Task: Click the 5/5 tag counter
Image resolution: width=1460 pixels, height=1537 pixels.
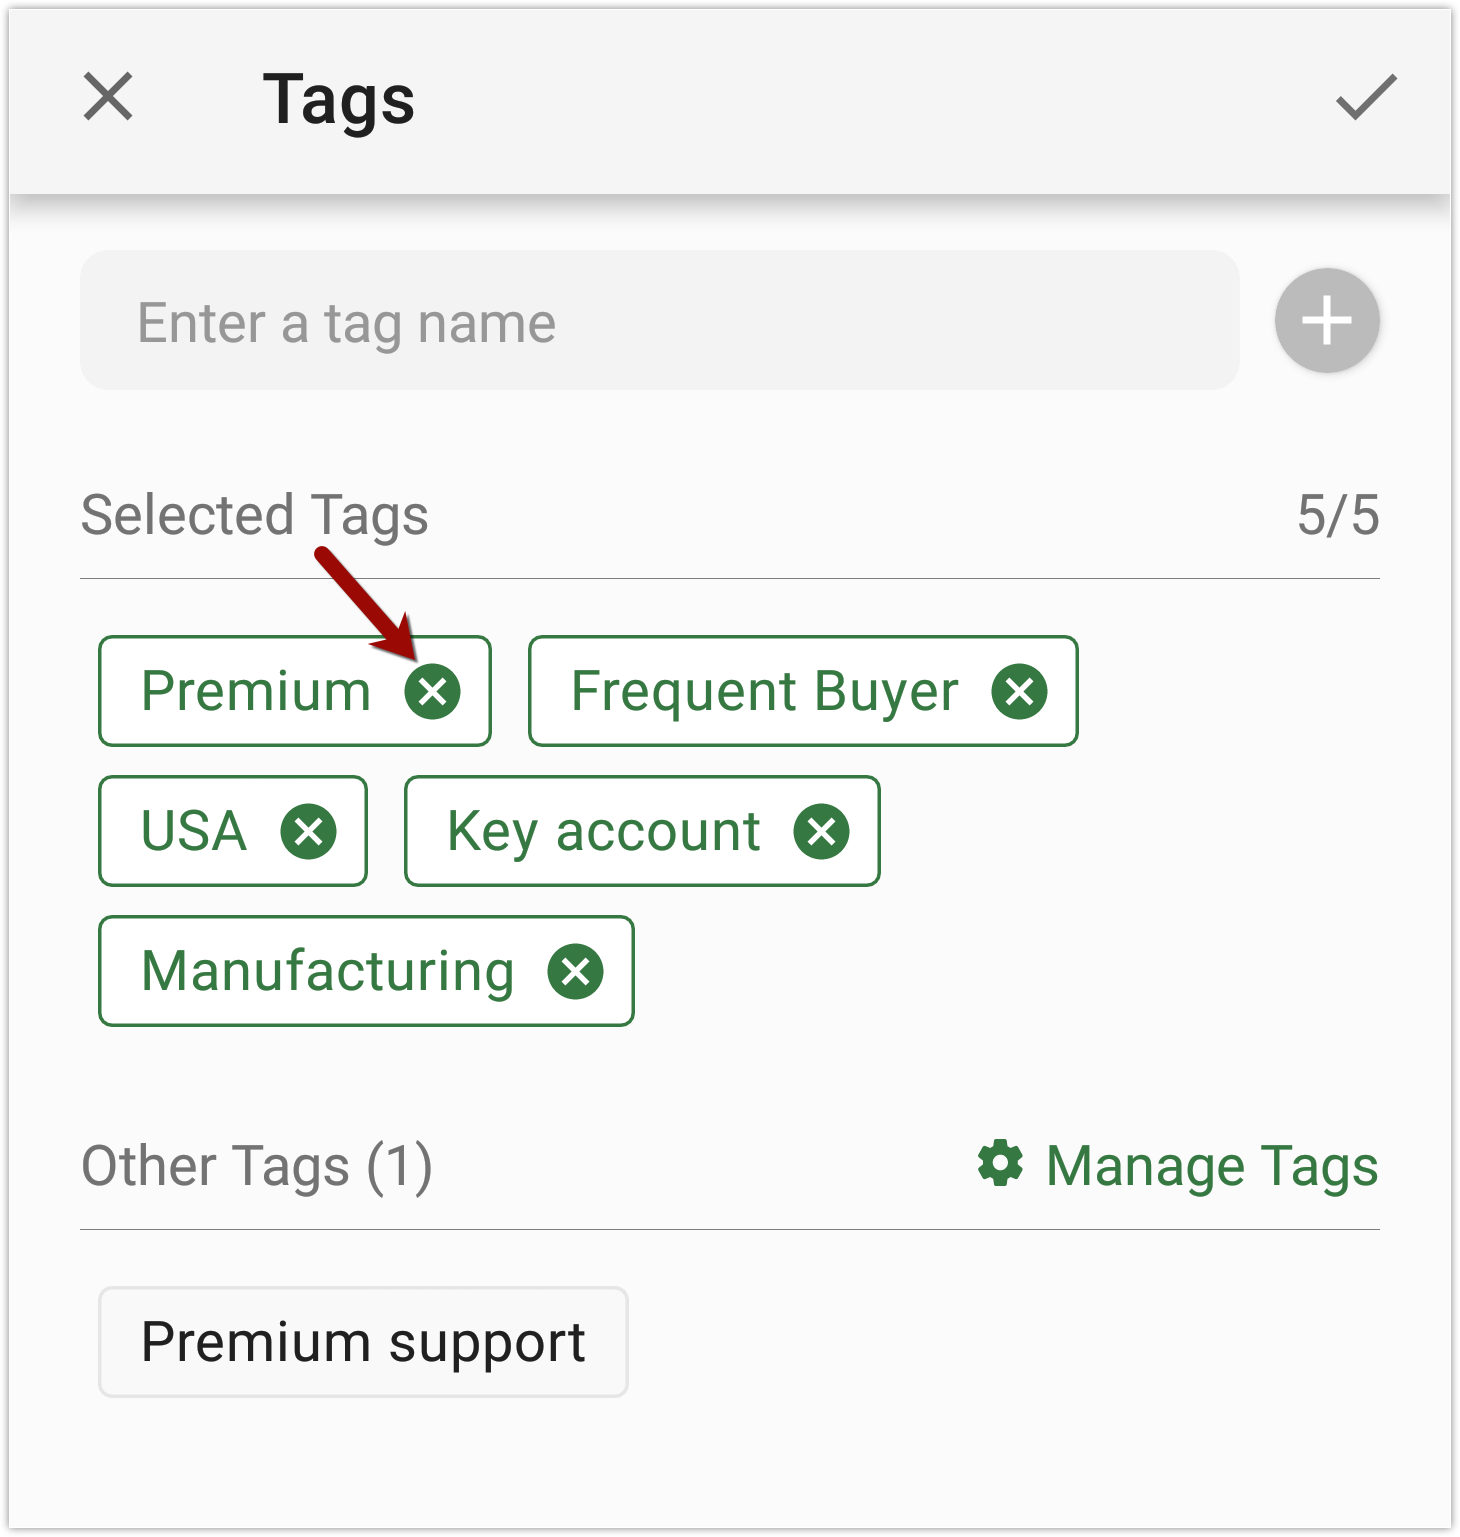Action: 1338,516
